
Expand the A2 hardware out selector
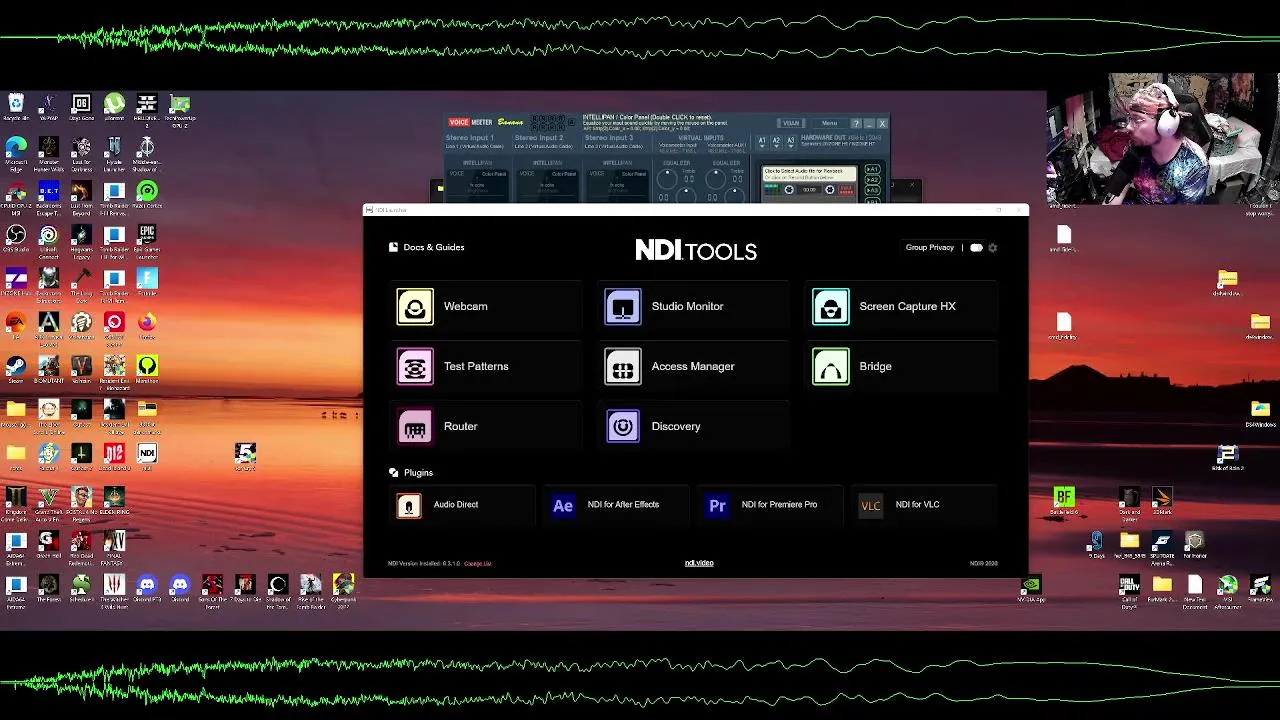776,142
